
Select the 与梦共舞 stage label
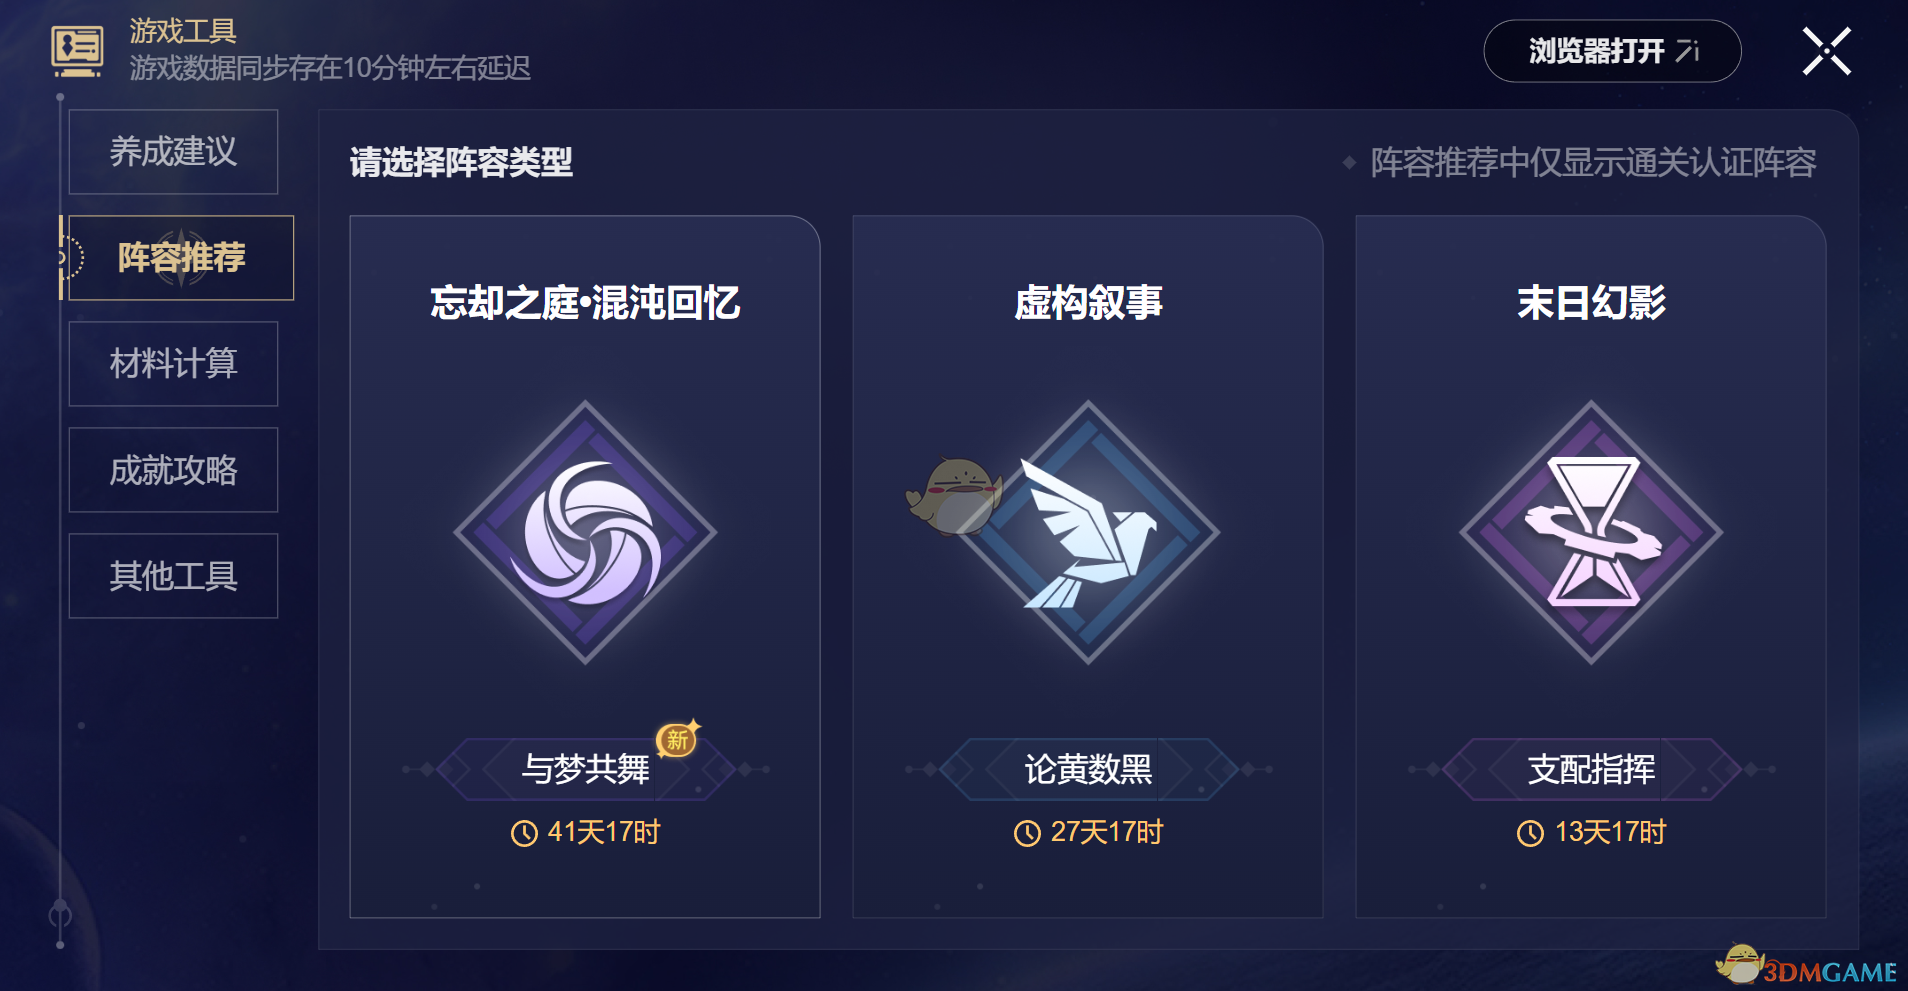pos(586,769)
